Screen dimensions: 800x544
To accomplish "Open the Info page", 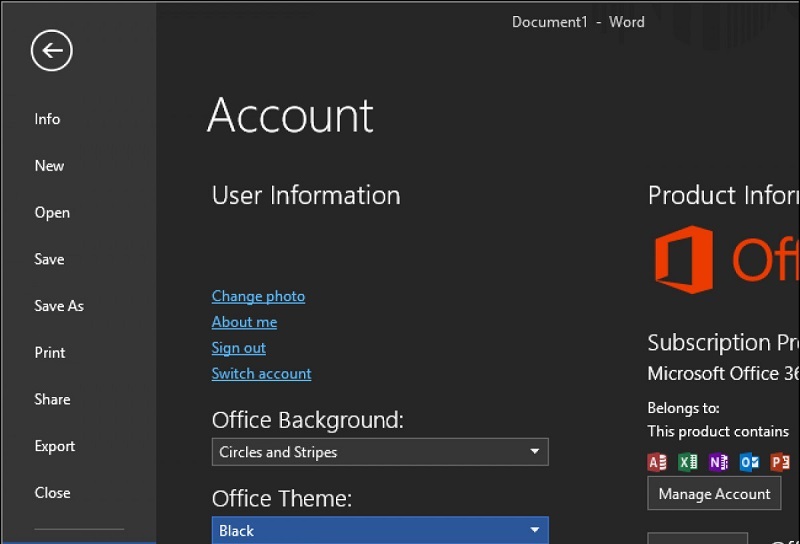I will point(47,119).
